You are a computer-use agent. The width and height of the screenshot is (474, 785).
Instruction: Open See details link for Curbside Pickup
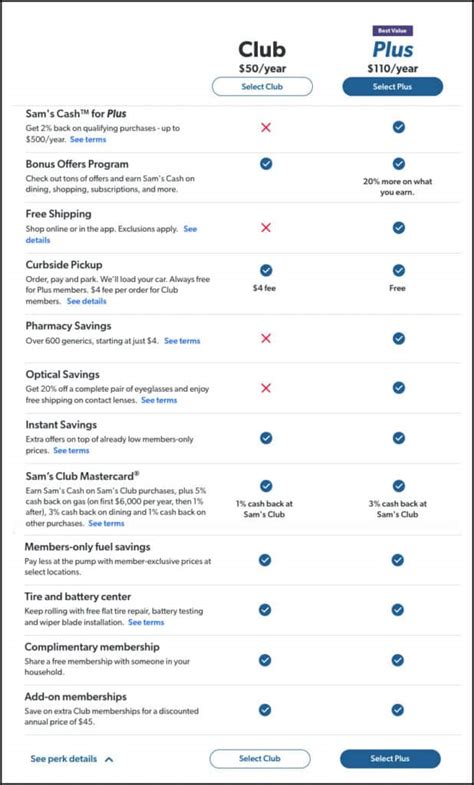(87, 301)
